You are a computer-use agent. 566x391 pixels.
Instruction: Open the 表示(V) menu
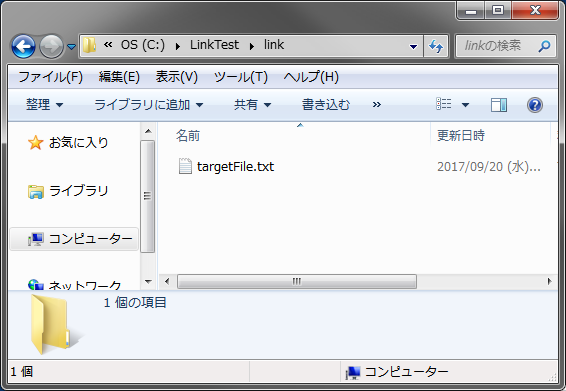[x=177, y=77]
